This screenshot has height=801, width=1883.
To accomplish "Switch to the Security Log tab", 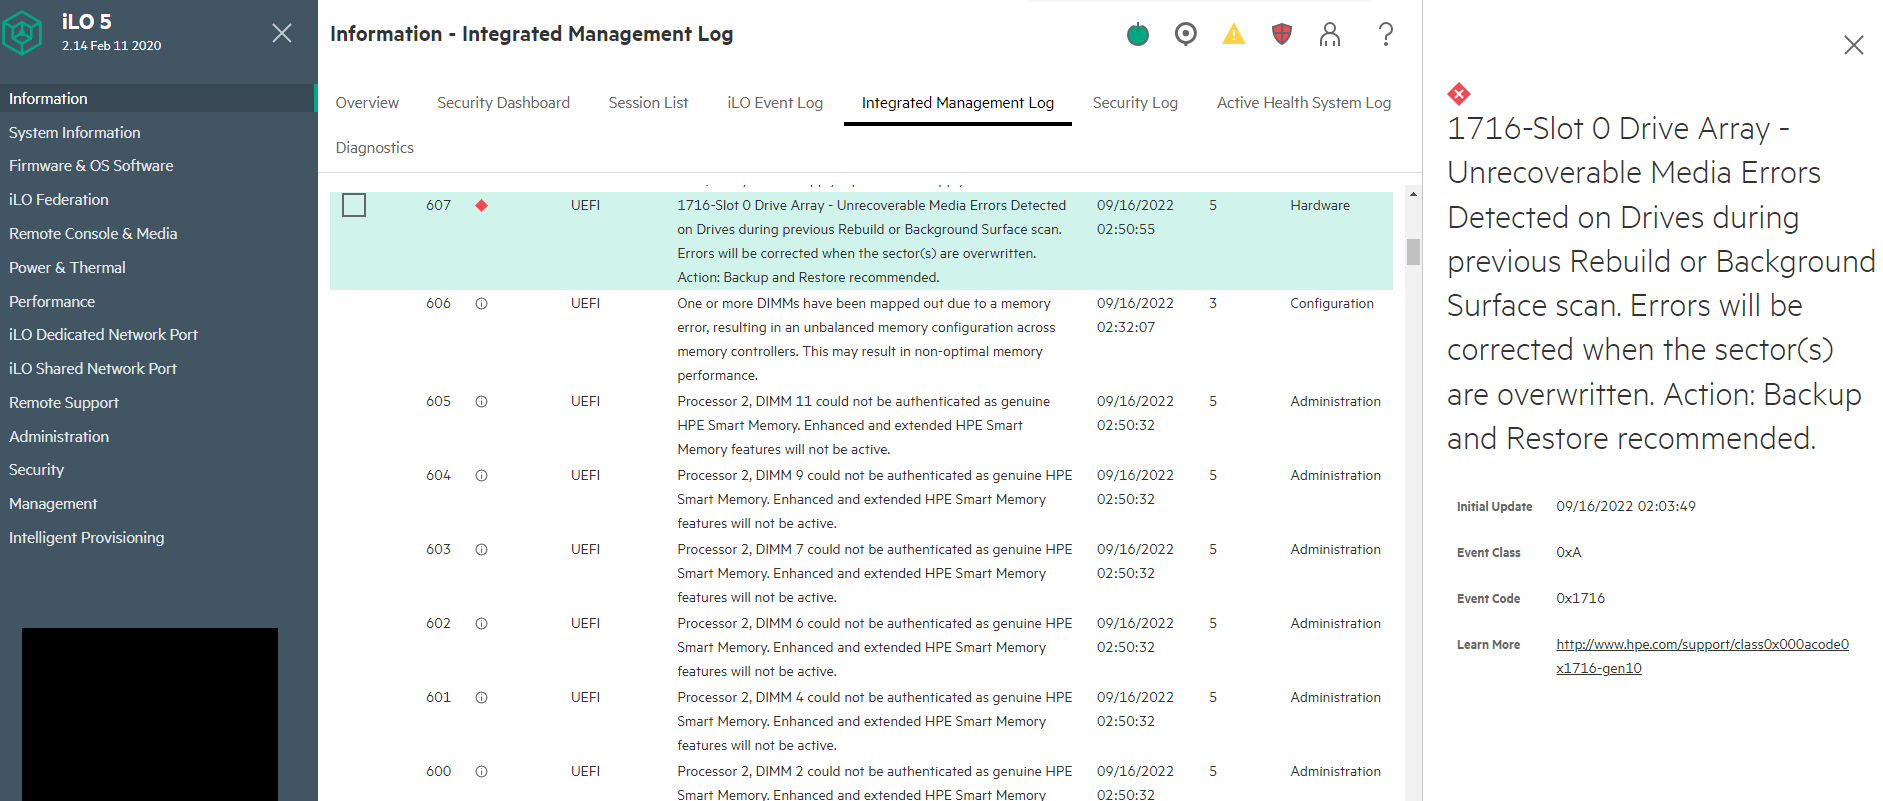I will coord(1134,103).
